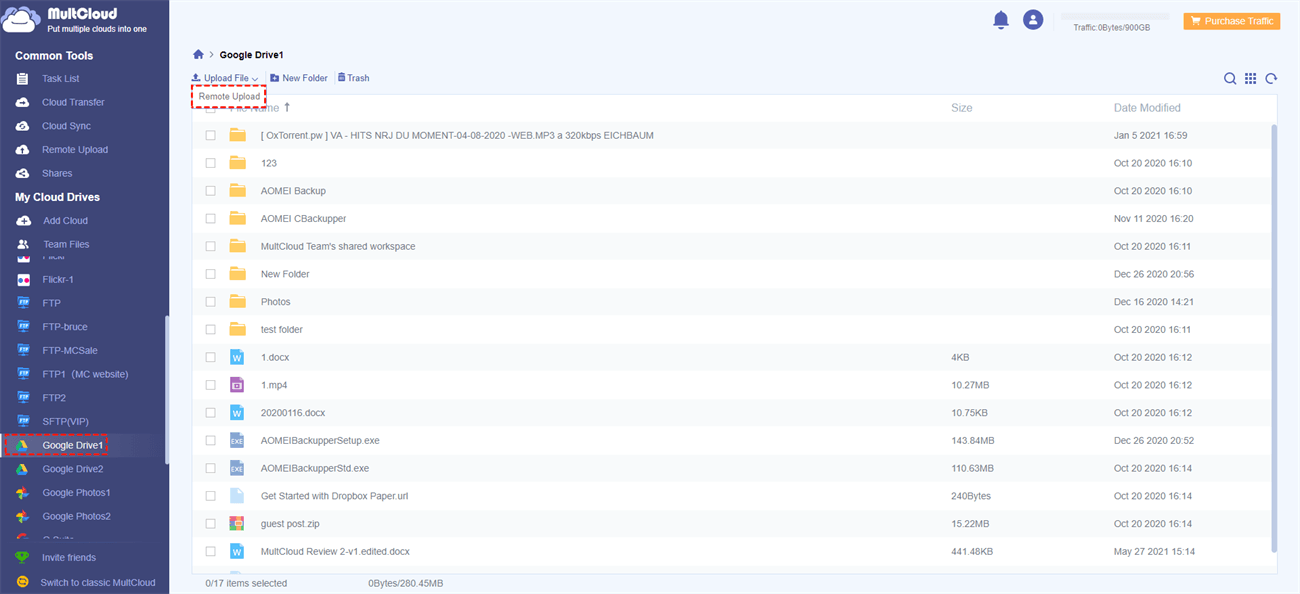Screen dimensions: 1300x594
Task: Check the box next to 1.docx
Action: [210, 357]
